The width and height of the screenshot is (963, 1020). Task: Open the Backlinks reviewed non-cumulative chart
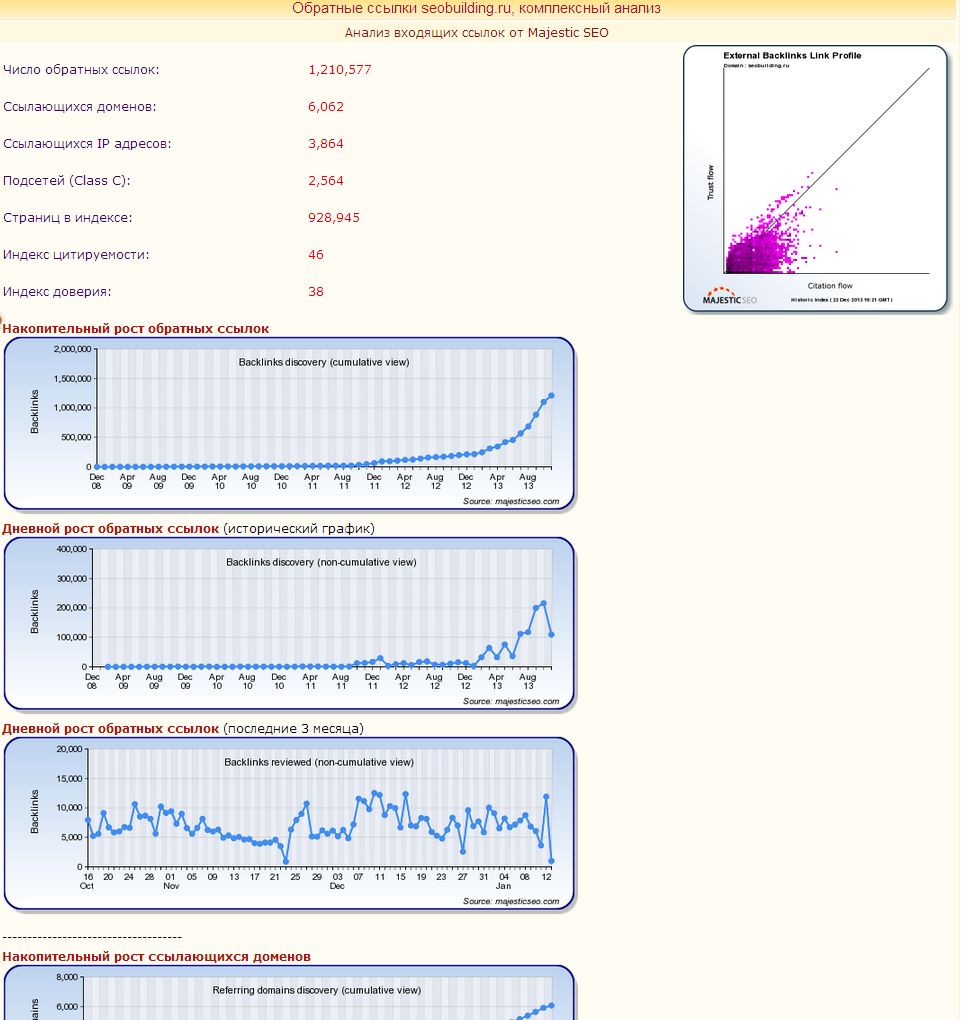[289, 824]
